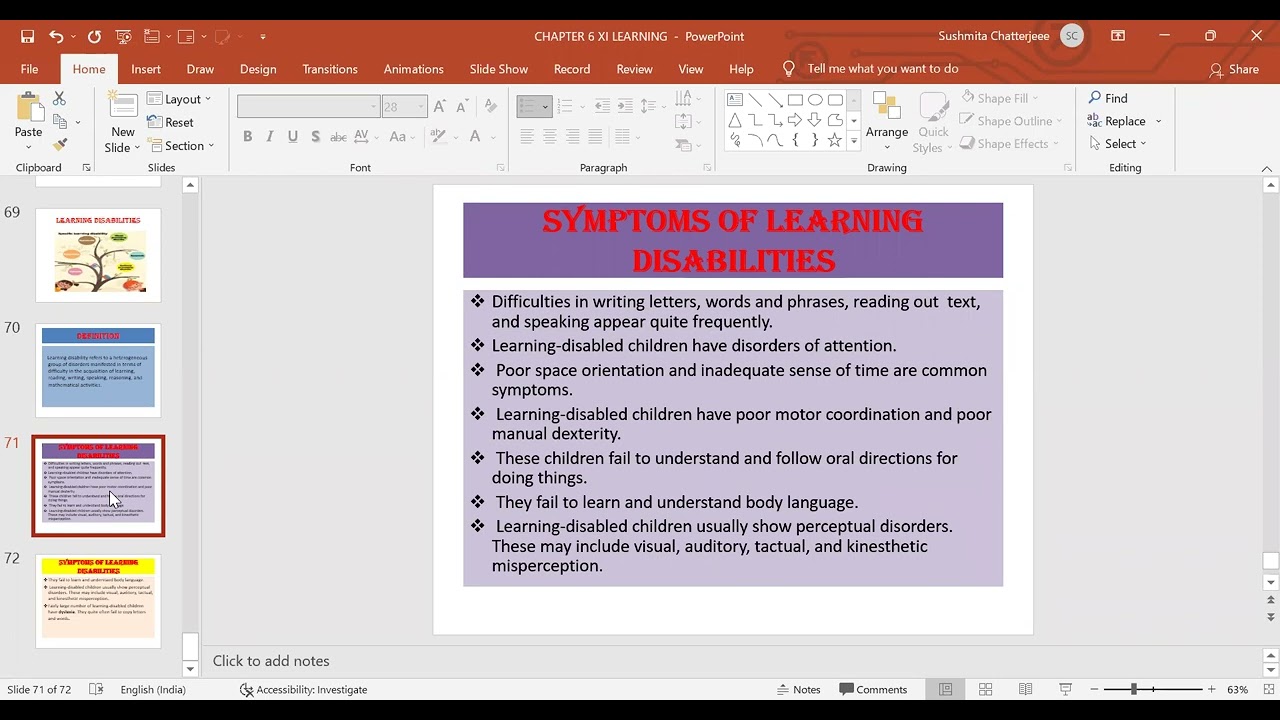This screenshot has height=720, width=1280.
Task: Click the Cut scissors icon
Action: pyautogui.click(x=59, y=98)
